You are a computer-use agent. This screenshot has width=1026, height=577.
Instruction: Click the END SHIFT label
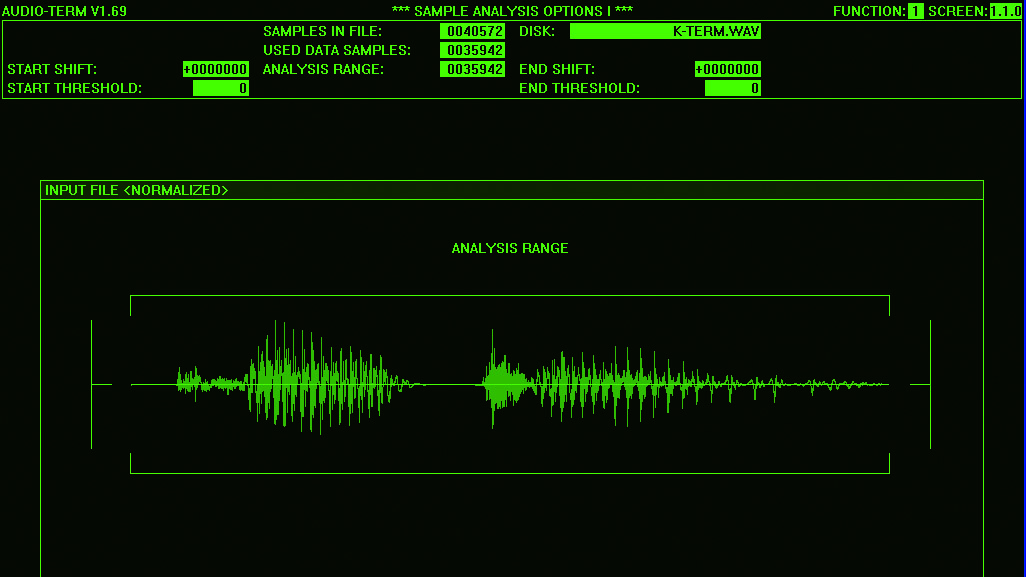(x=557, y=69)
